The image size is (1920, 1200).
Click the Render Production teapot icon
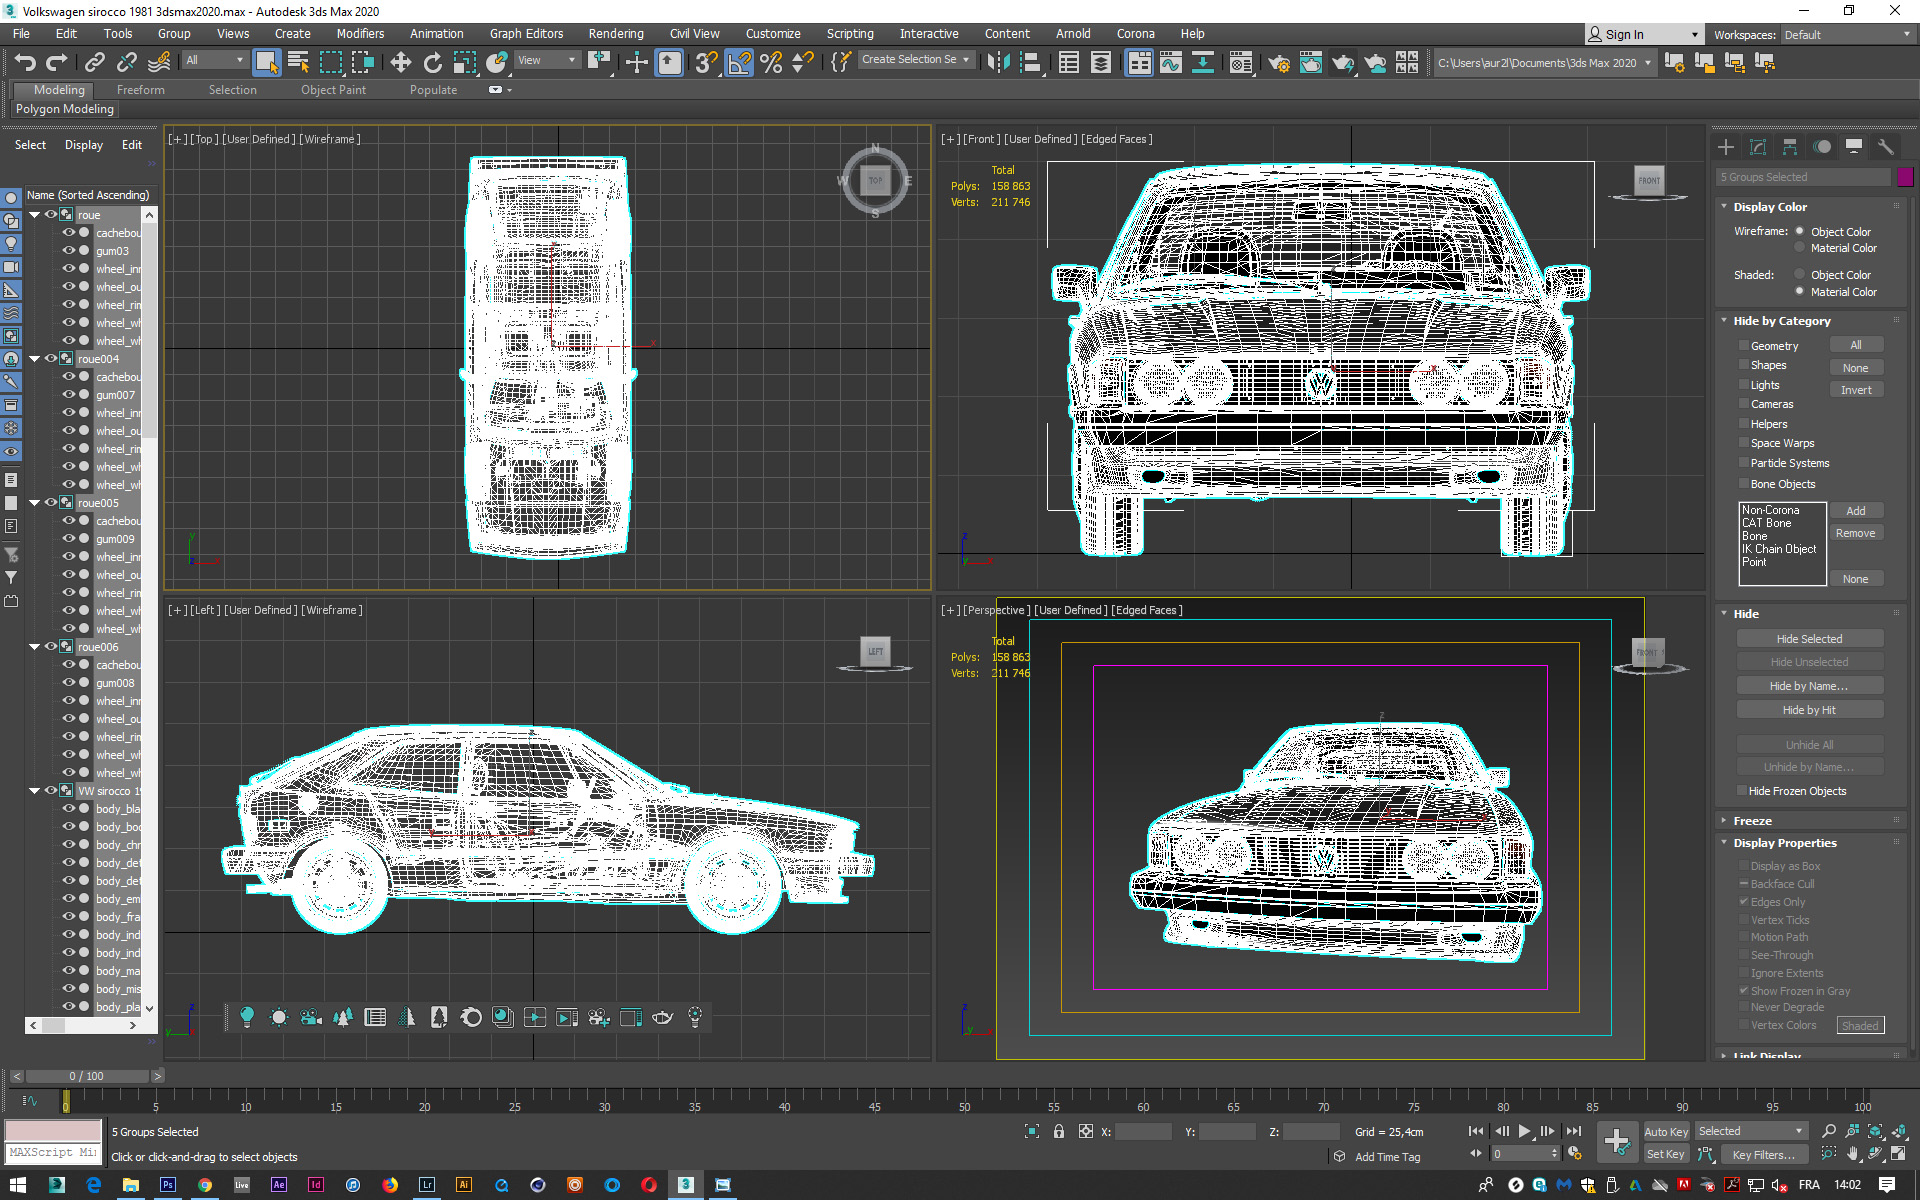[x=1342, y=63]
